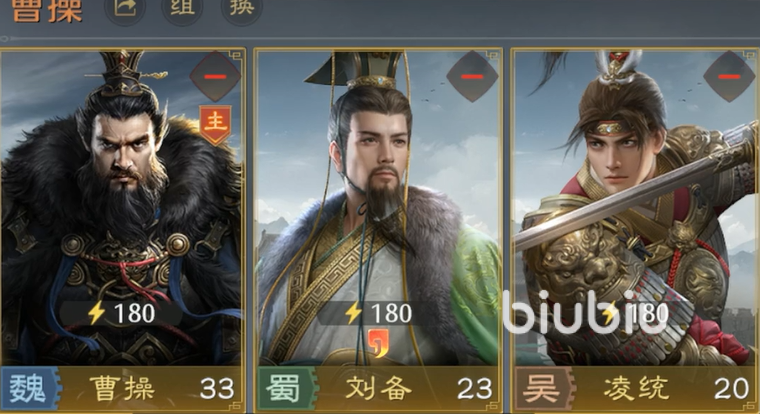This screenshot has width=760, height=414.
Task: Remove 刘备 with the red minus icon
Action: [x=472, y=76]
